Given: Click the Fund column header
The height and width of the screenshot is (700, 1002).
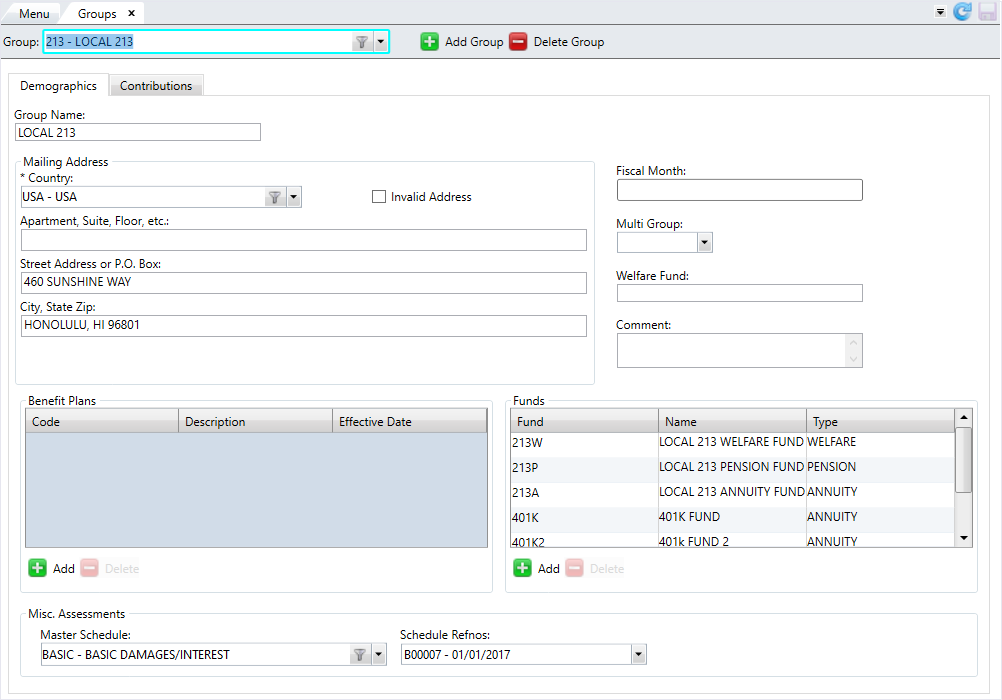Looking at the screenshot, I should pyautogui.click(x=585, y=421).
